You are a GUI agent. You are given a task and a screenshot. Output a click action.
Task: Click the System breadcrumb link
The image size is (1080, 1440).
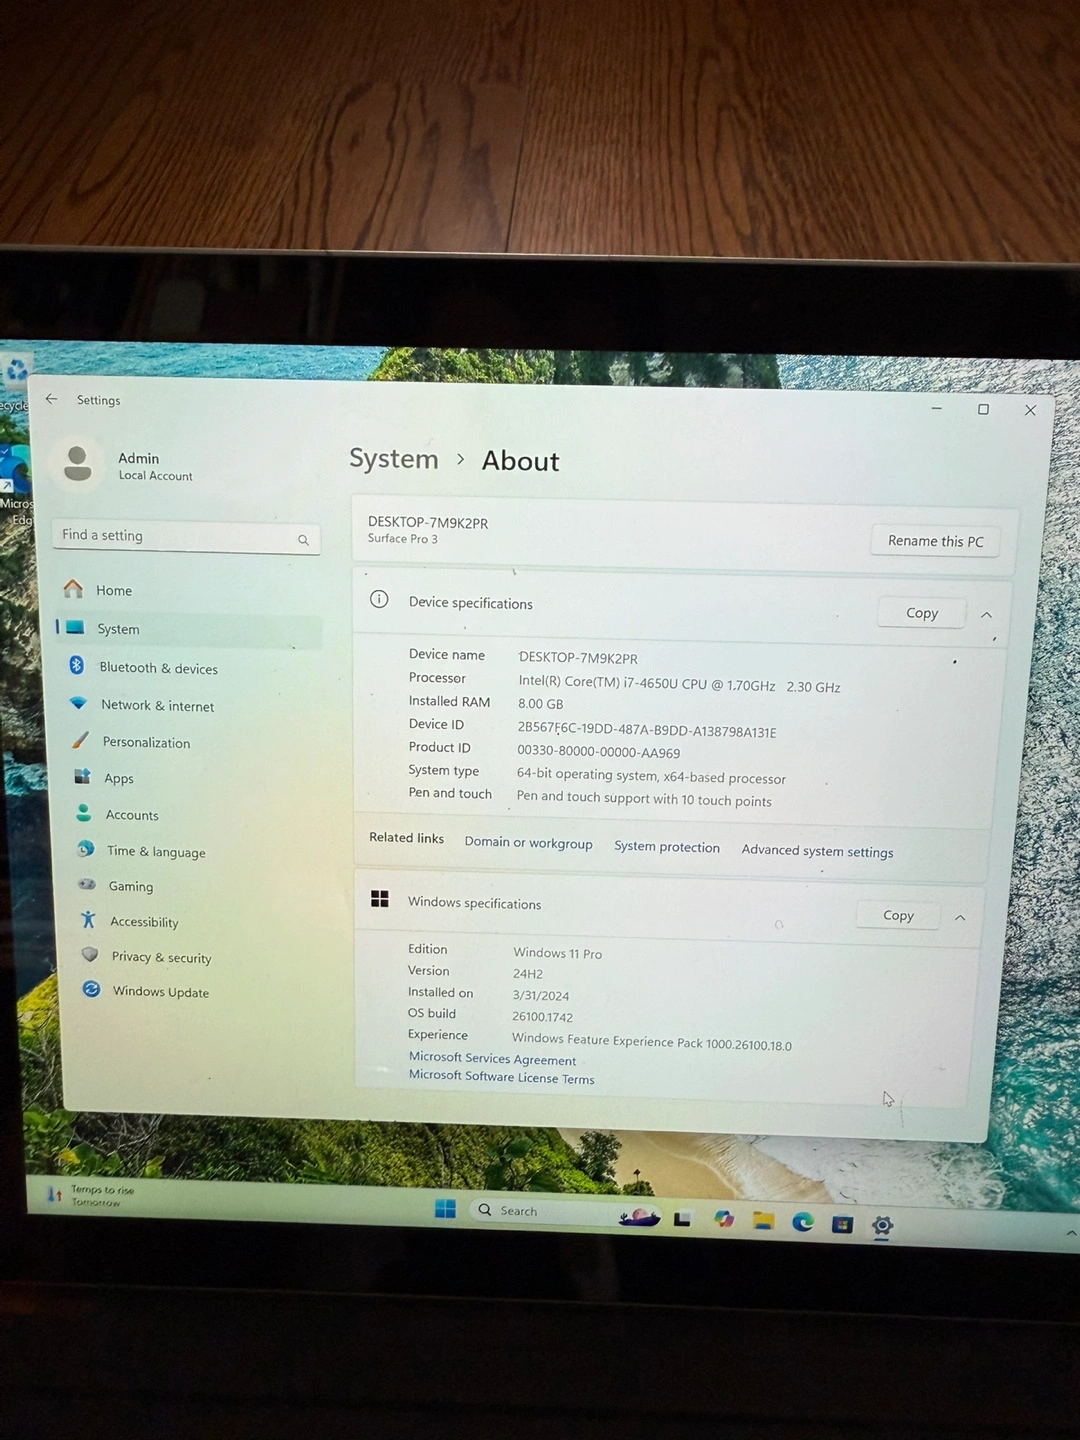tap(394, 458)
